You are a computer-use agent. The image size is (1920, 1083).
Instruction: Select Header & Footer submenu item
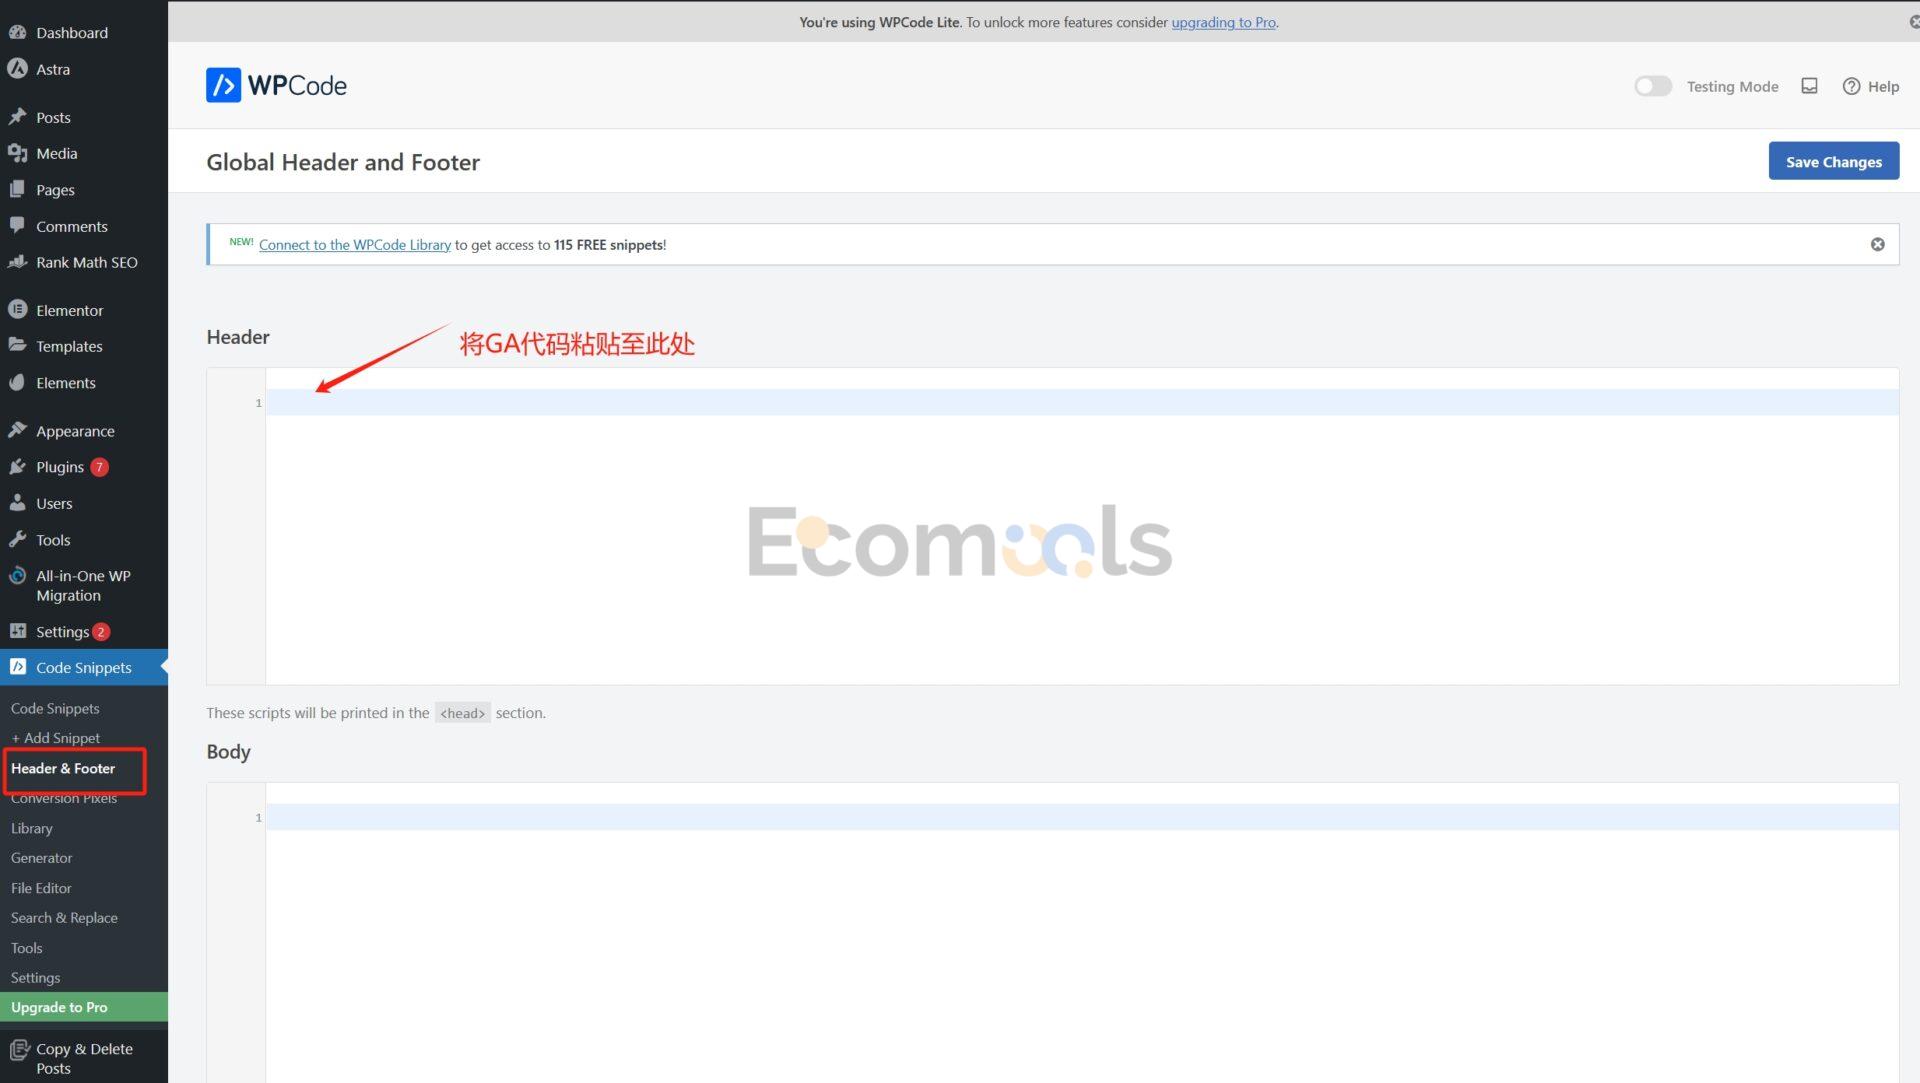point(63,768)
